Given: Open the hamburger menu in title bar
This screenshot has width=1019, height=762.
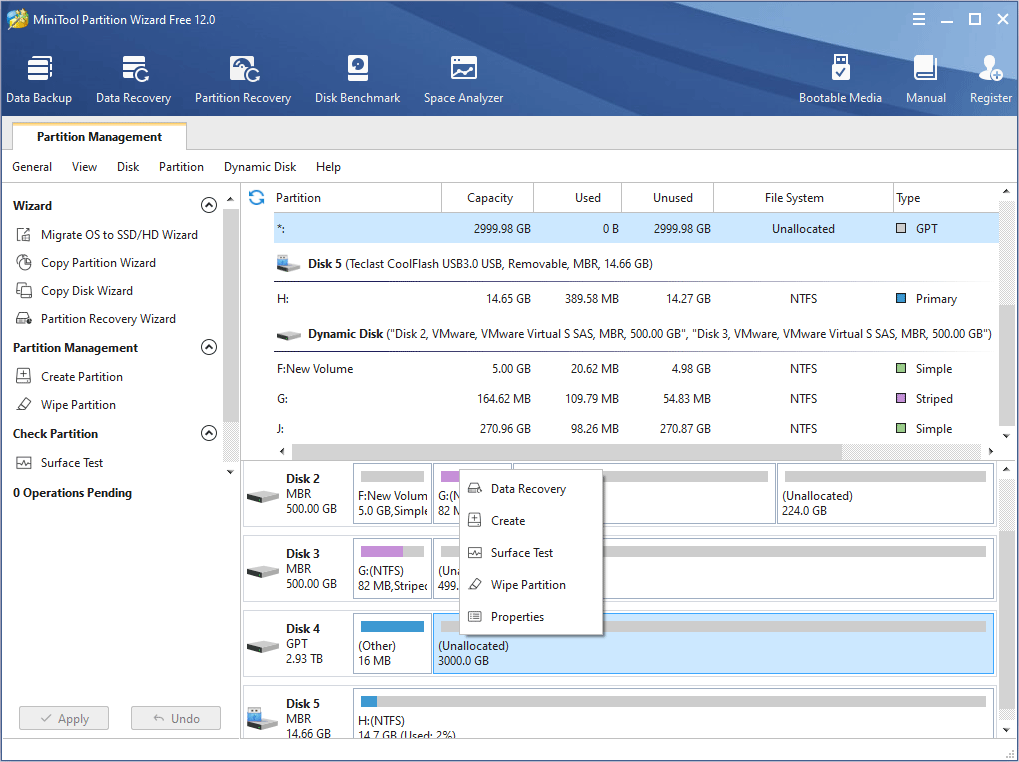Looking at the screenshot, I should (918, 19).
